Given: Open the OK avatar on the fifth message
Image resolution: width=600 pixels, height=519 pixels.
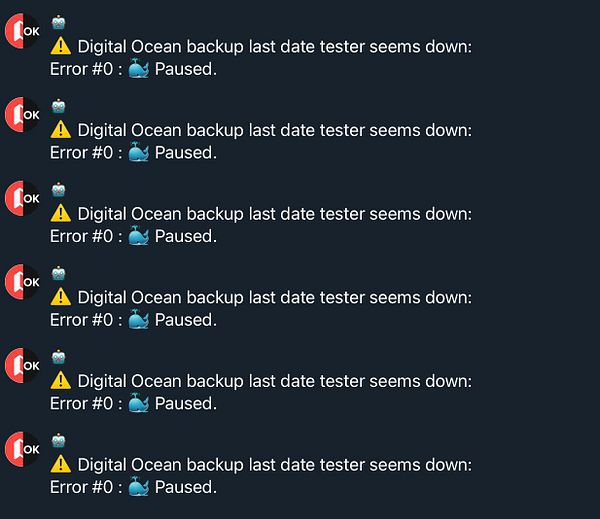Looking at the screenshot, I should coord(23,366).
